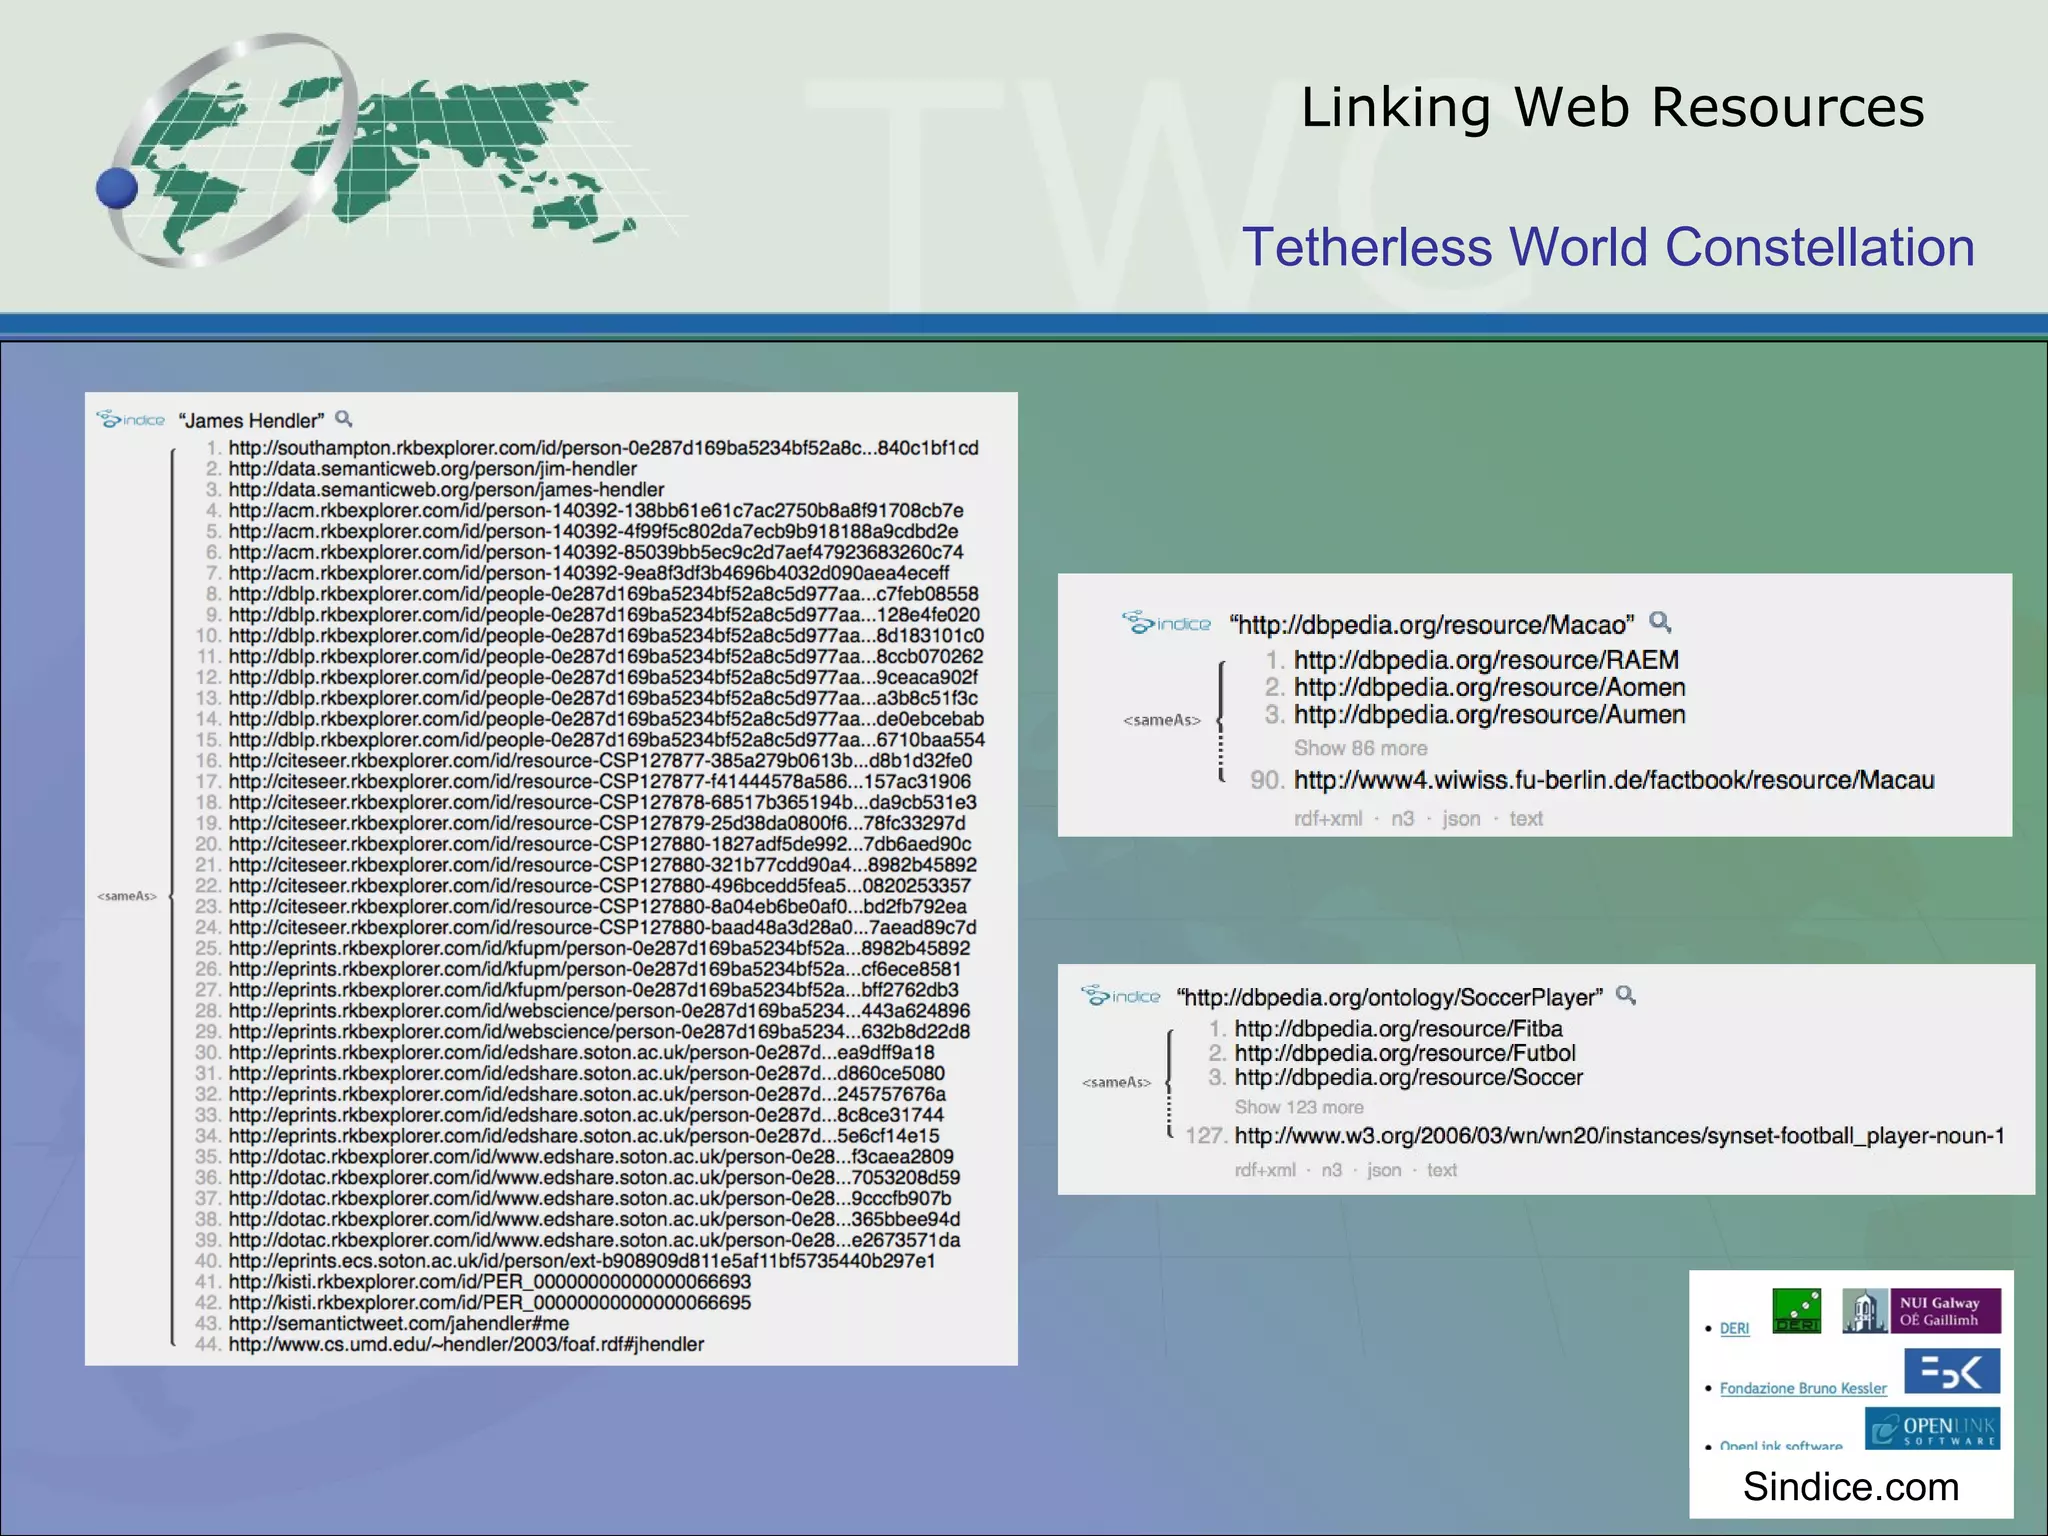This screenshot has height=1536, width=2048.
Task: Click search icon beside Macao query
Action: tap(1660, 622)
